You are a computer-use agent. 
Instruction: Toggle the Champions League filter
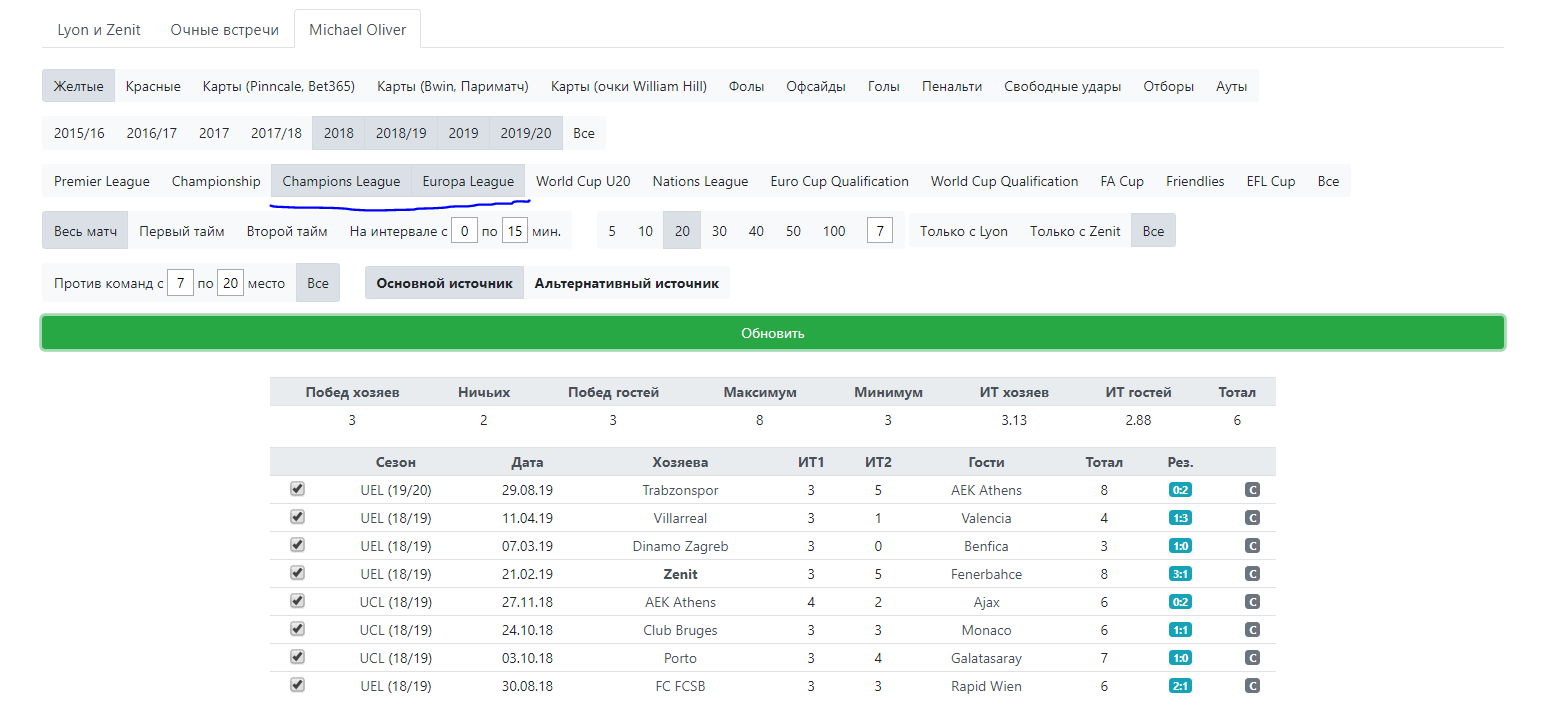tap(341, 181)
